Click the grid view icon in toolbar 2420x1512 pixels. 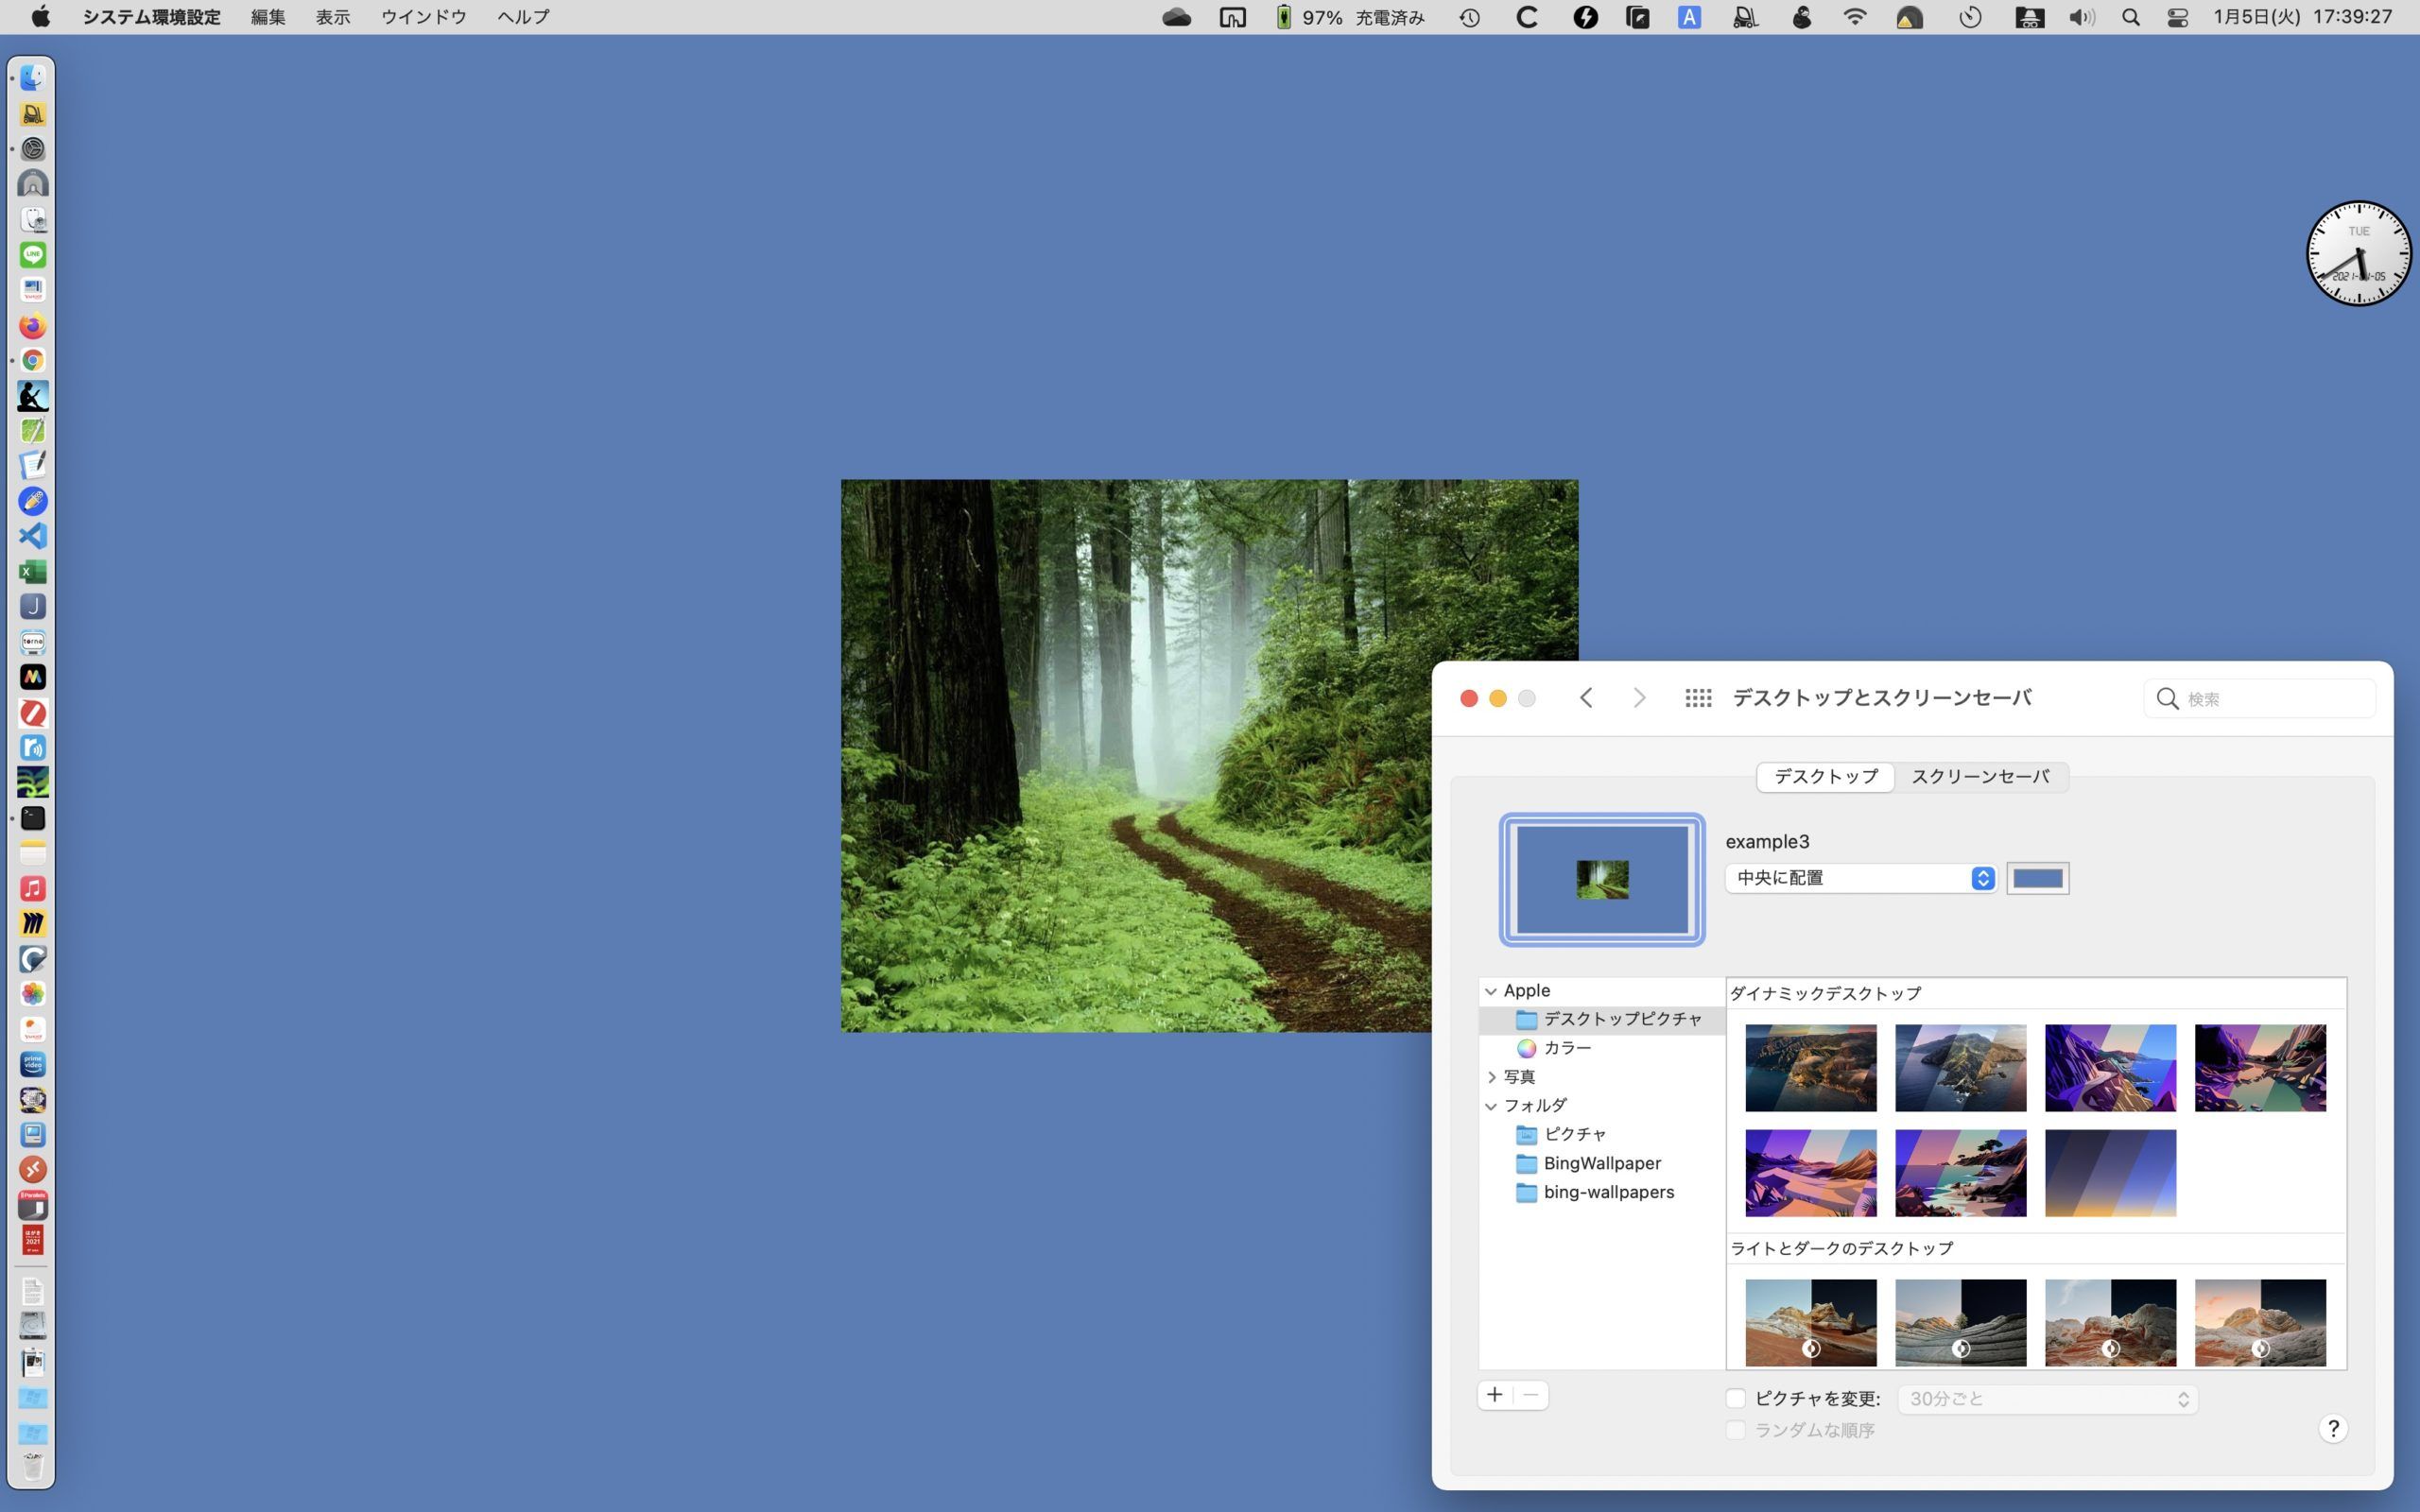(1697, 696)
